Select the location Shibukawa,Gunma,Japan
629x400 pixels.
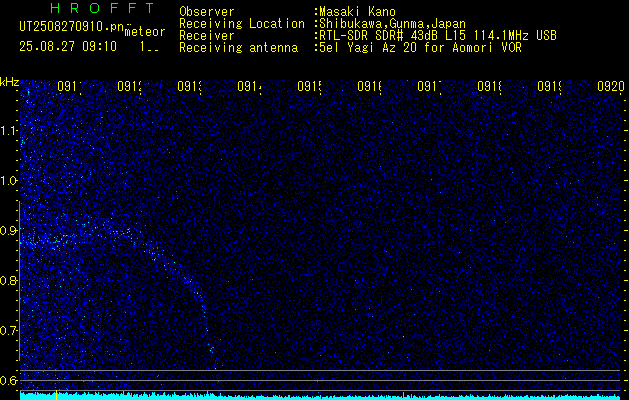(390, 24)
